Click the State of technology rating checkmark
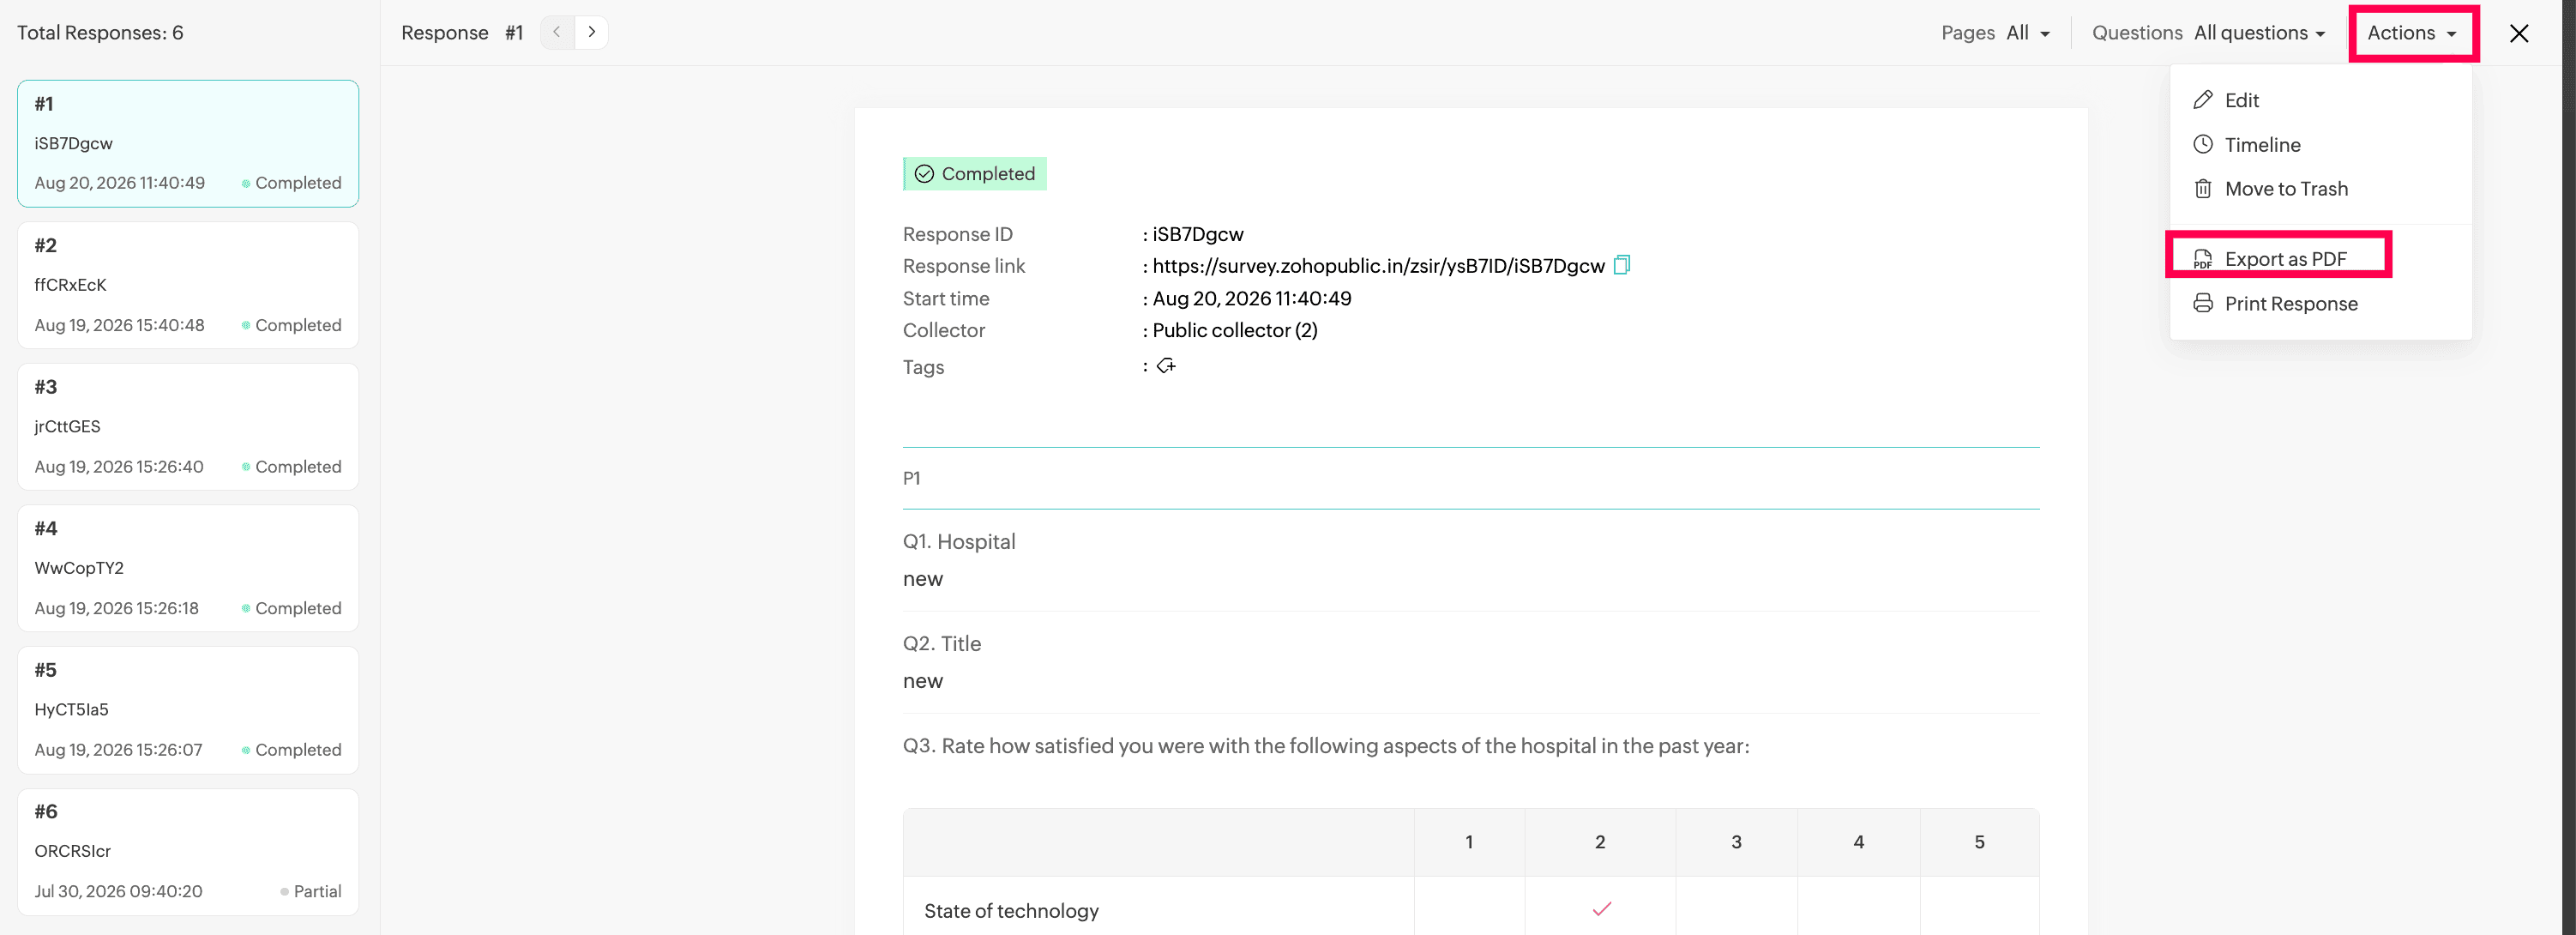 pyautogui.click(x=1601, y=909)
